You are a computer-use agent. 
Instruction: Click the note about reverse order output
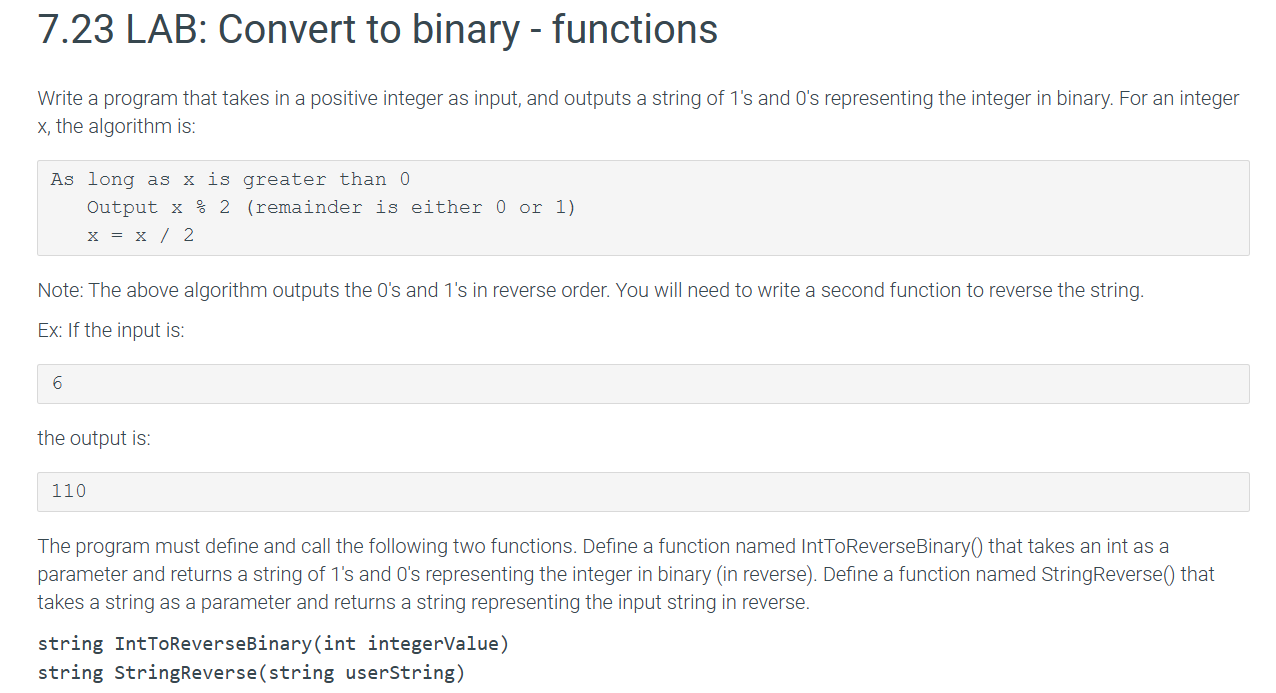590,291
